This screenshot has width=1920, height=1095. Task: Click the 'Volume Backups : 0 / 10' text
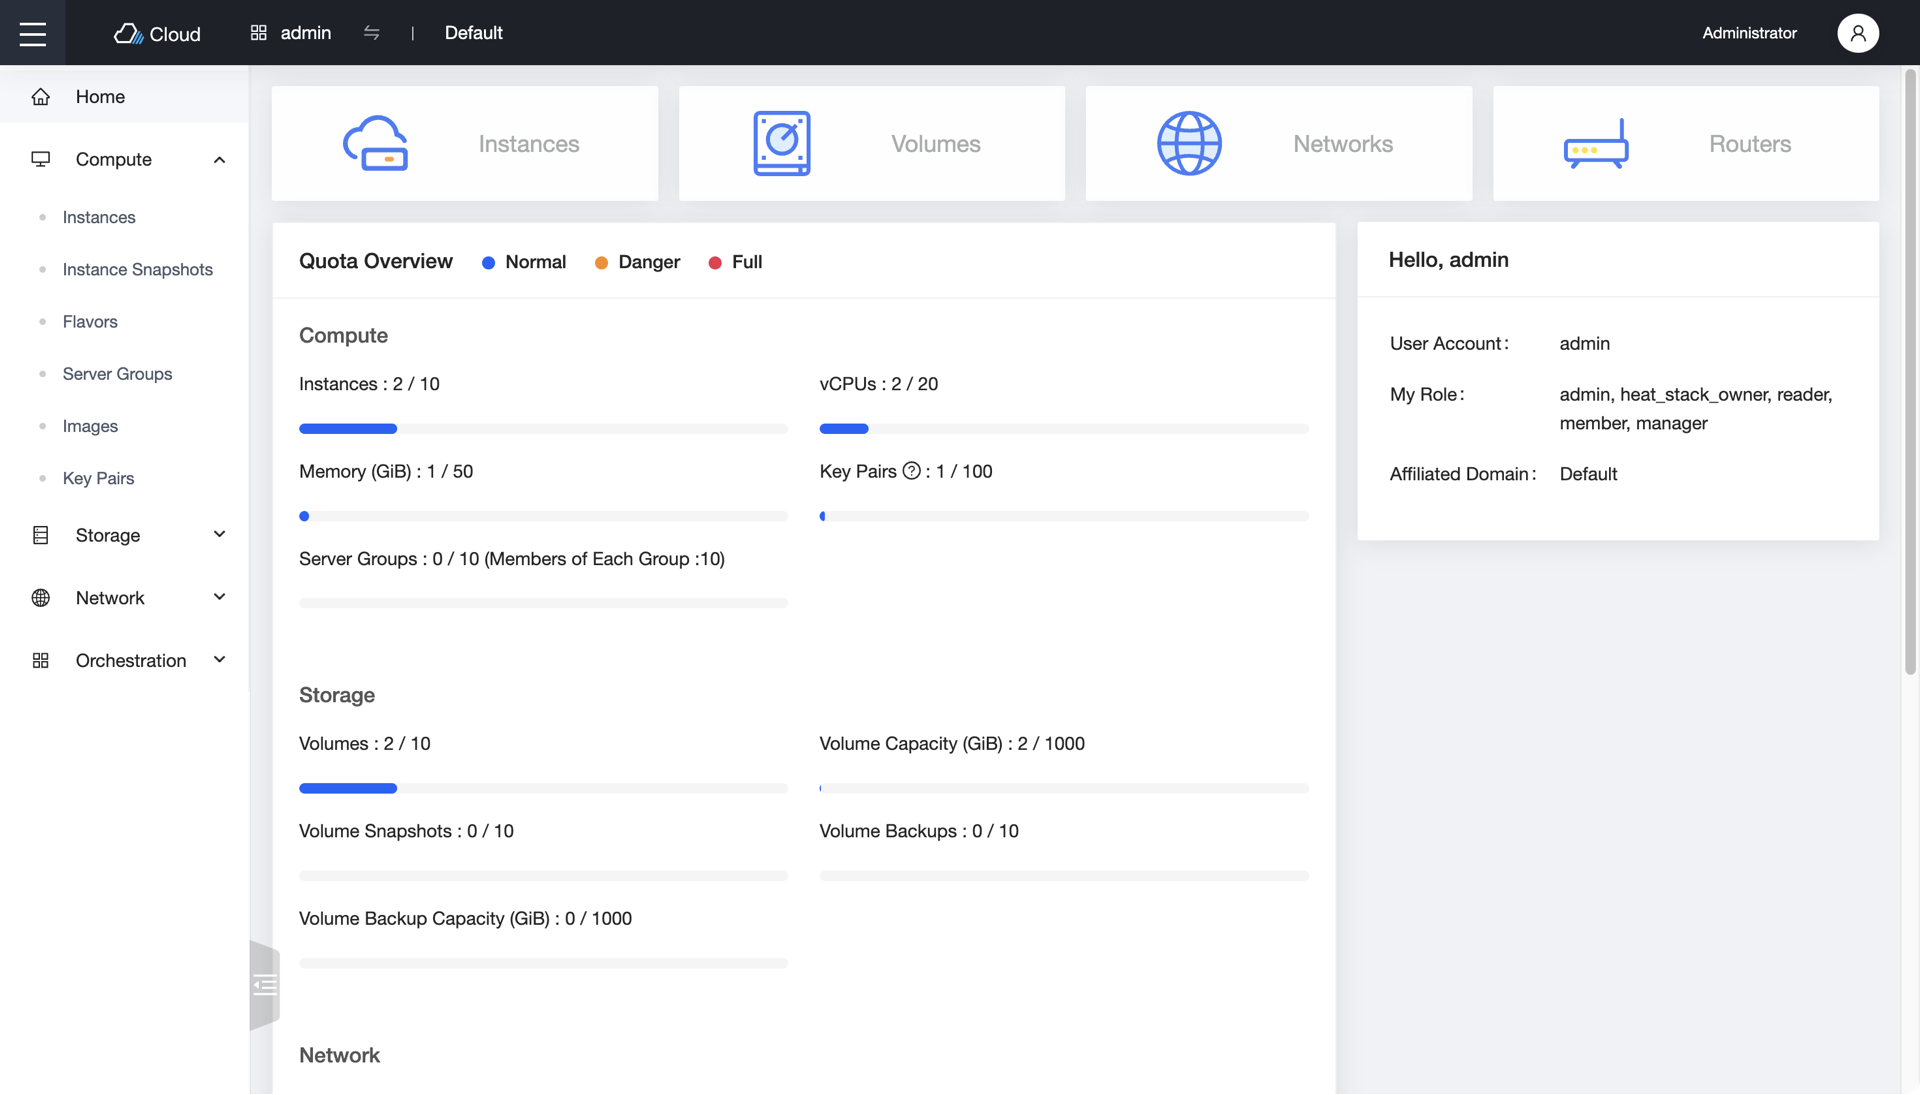pyautogui.click(x=919, y=831)
